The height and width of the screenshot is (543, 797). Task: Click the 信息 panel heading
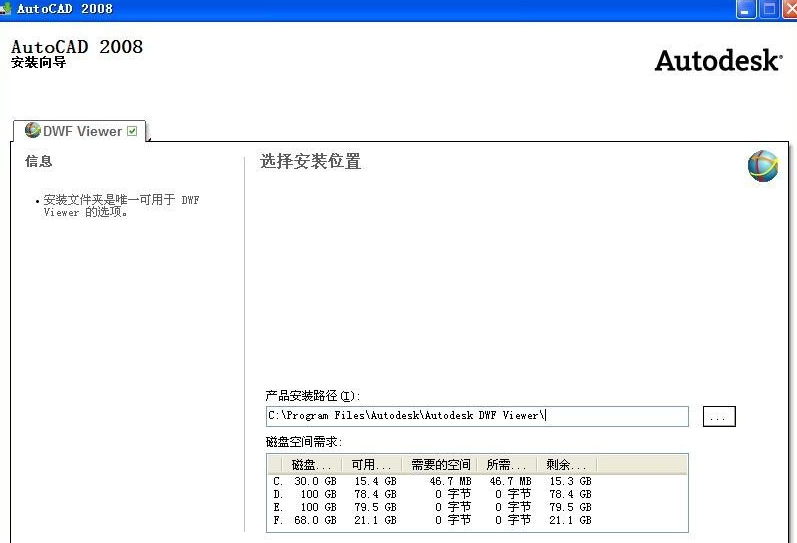(x=39, y=162)
